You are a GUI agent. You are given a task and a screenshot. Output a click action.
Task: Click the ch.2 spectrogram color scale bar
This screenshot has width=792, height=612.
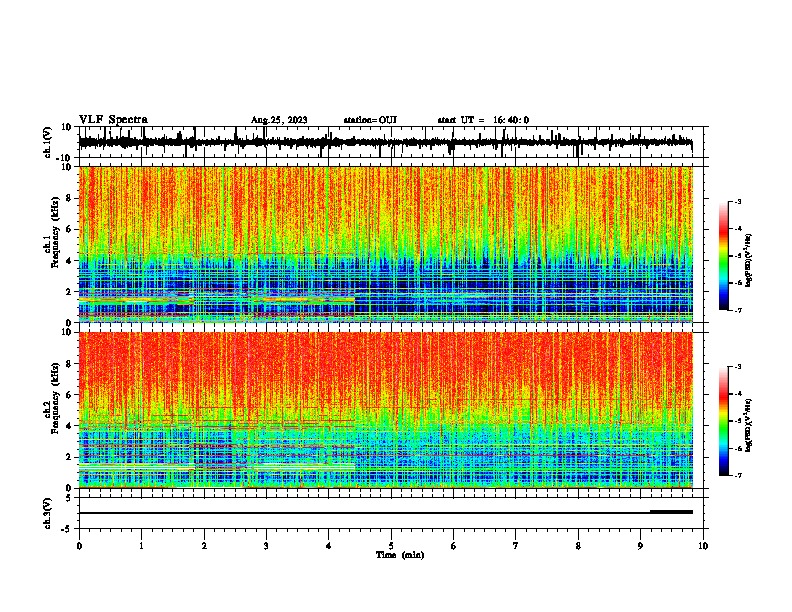click(723, 421)
